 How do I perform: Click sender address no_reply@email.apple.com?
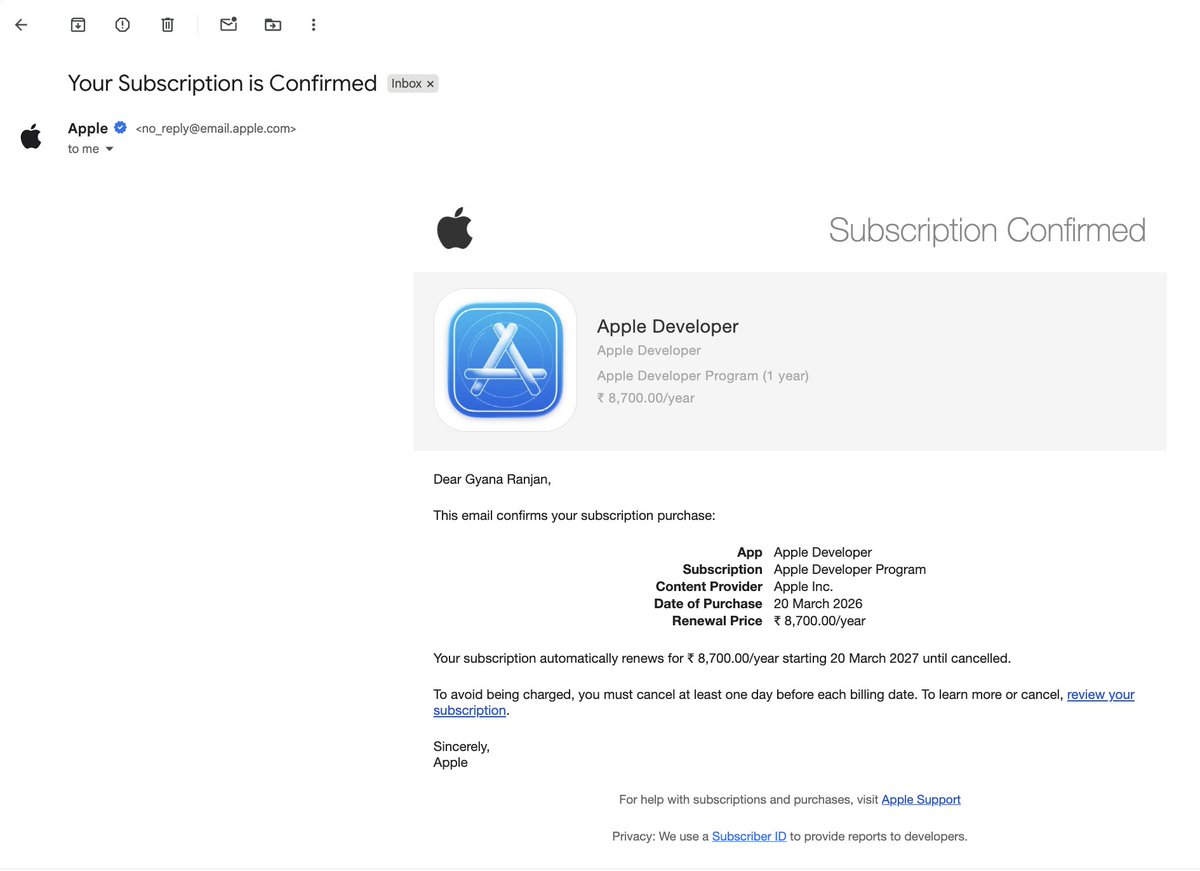[x=216, y=129]
